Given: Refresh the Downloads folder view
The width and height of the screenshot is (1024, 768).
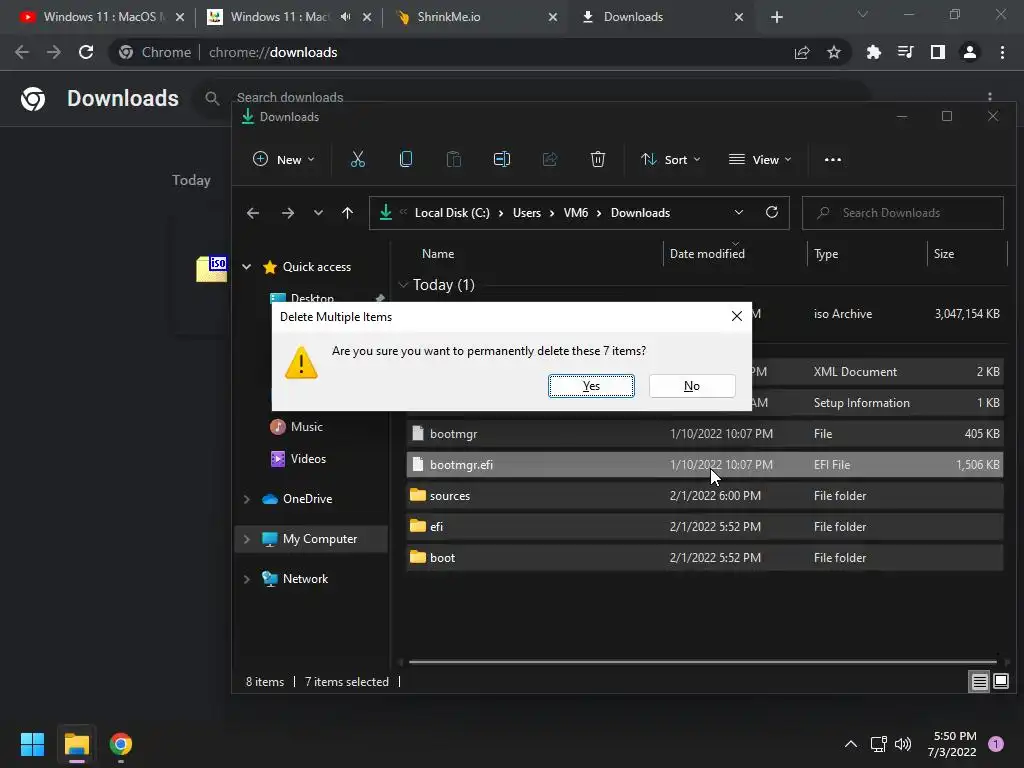Looking at the screenshot, I should pyautogui.click(x=772, y=212).
